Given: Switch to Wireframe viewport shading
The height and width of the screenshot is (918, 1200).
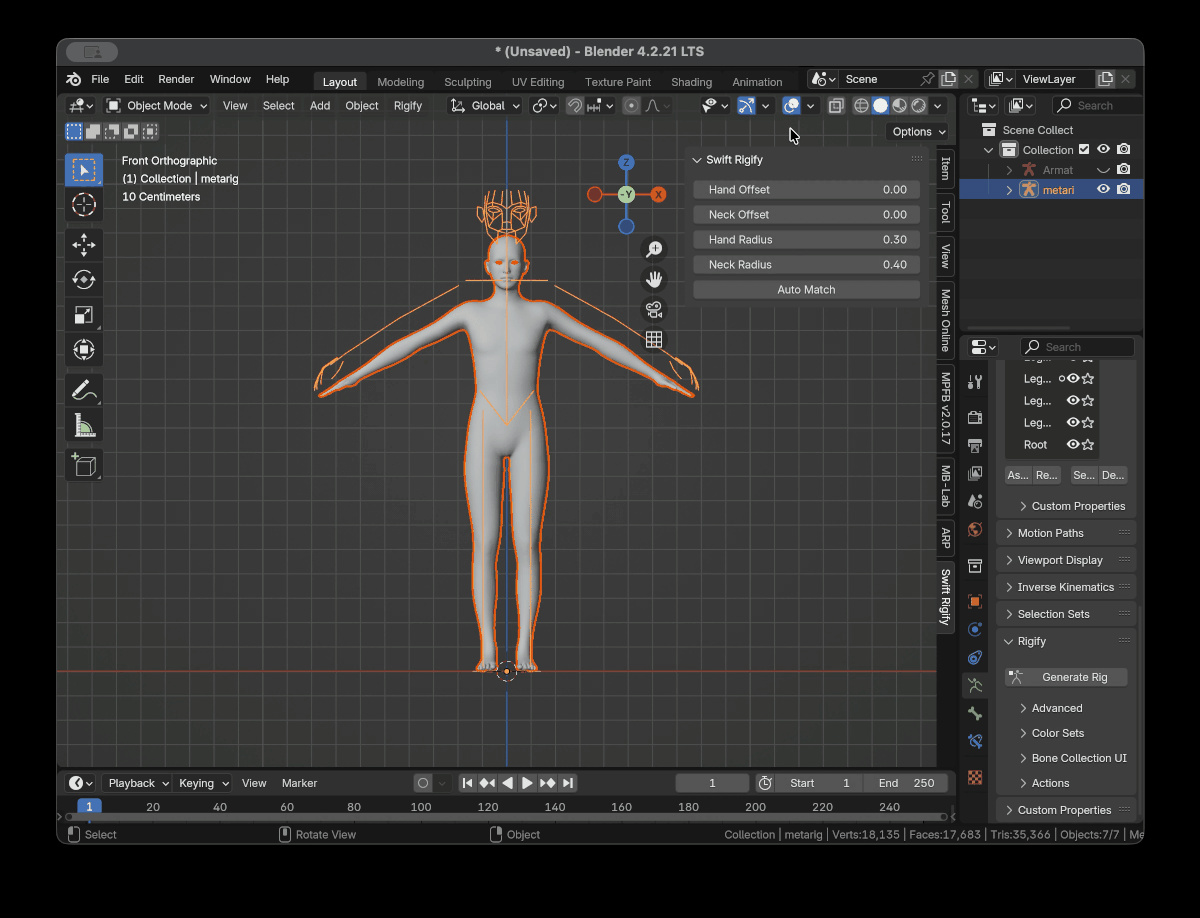Looking at the screenshot, I should point(861,106).
